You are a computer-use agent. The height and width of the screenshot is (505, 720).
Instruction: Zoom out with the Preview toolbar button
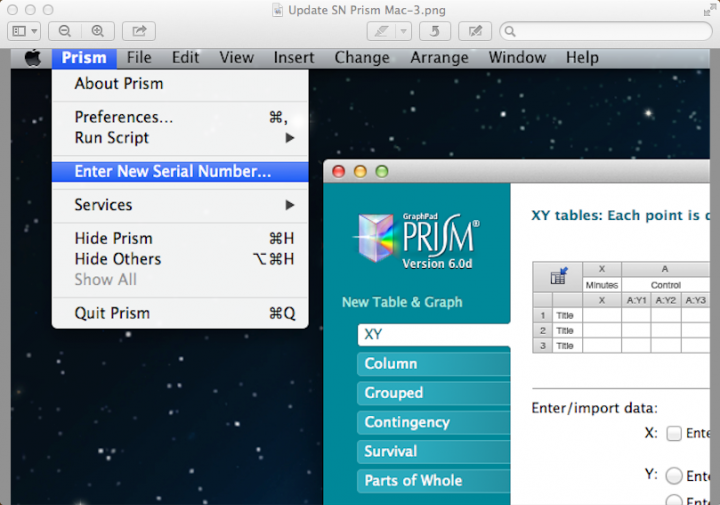tap(65, 31)
